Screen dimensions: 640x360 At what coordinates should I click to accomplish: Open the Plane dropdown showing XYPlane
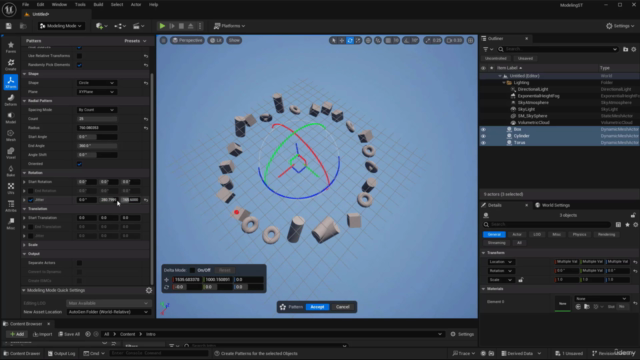[x=97, y=92]
